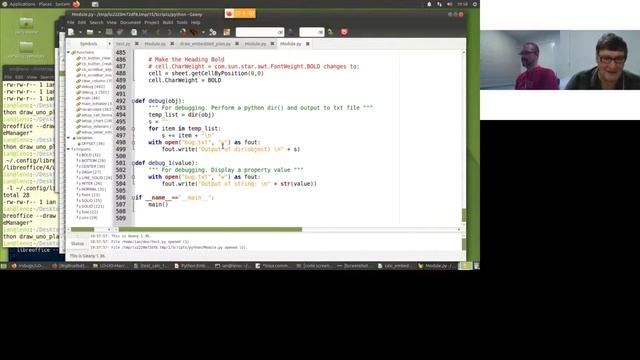The image size is (640, 360).
Task: Open the recent files dropdown arrow
Action: click(99, 32)
